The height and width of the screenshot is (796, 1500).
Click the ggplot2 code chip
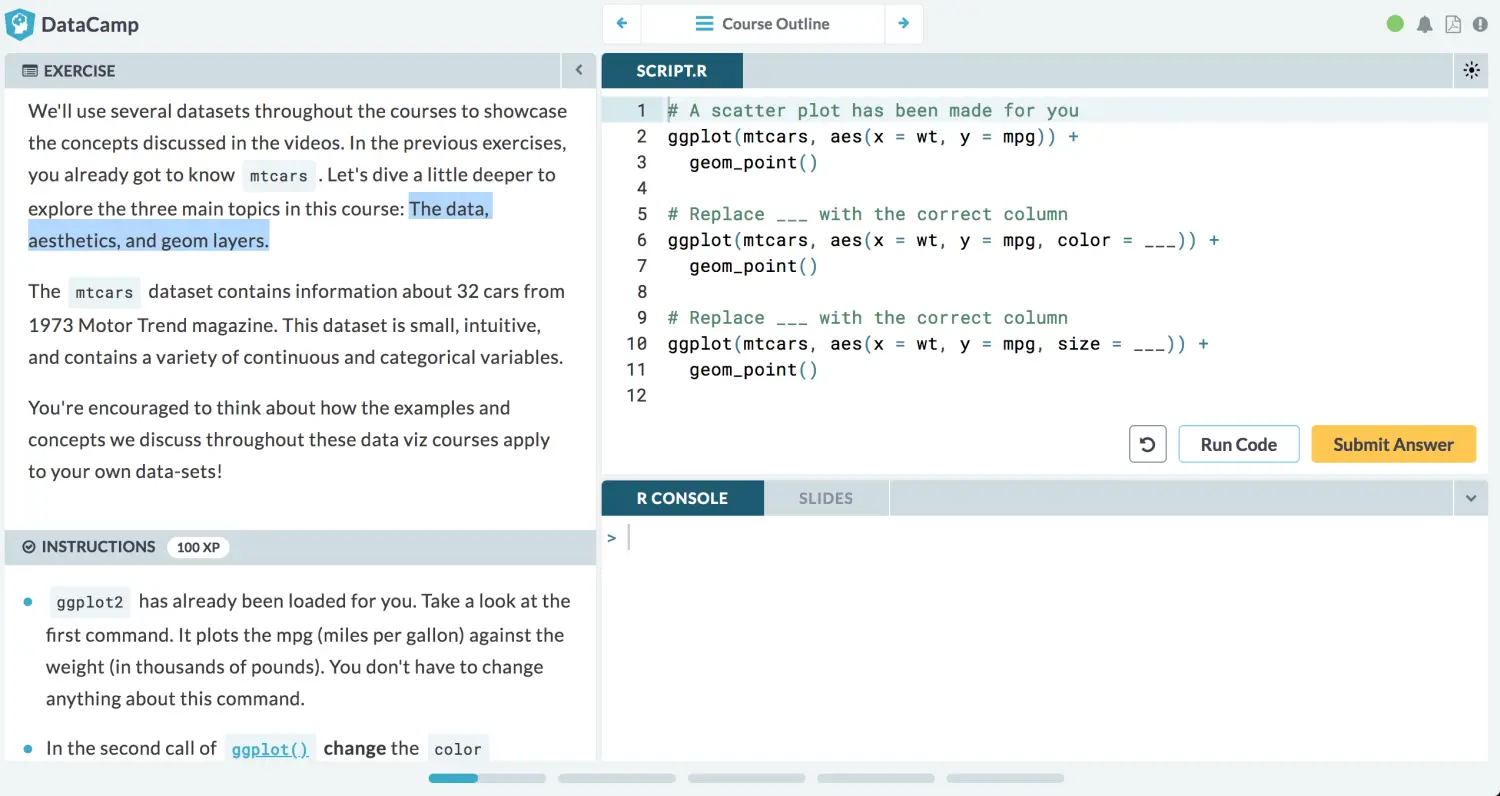[x=90, y=602]
